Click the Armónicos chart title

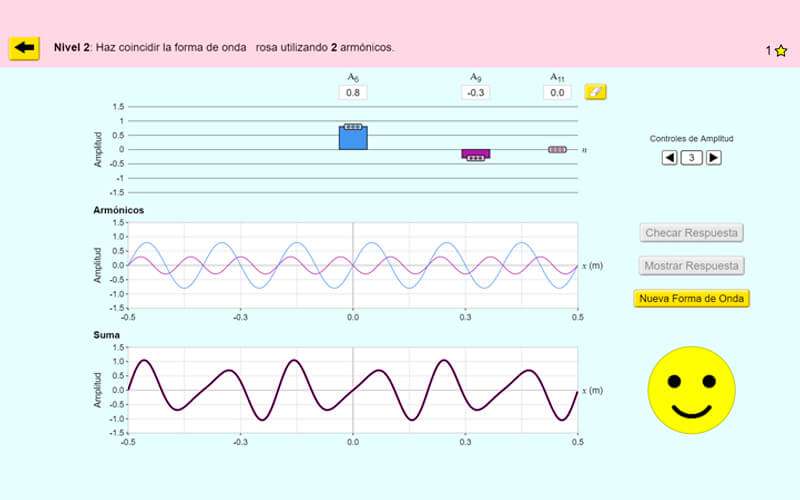click(x=118, y=210)
